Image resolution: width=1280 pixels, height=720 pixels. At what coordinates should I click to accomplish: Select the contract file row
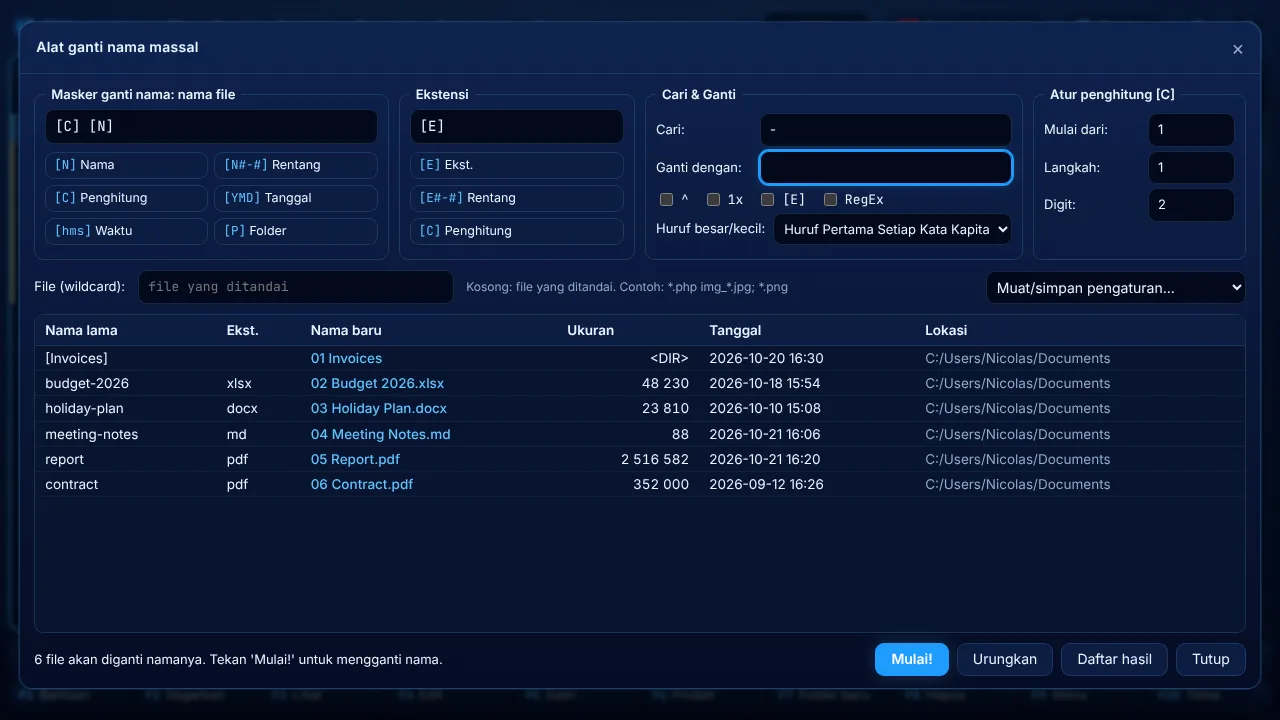640,485
